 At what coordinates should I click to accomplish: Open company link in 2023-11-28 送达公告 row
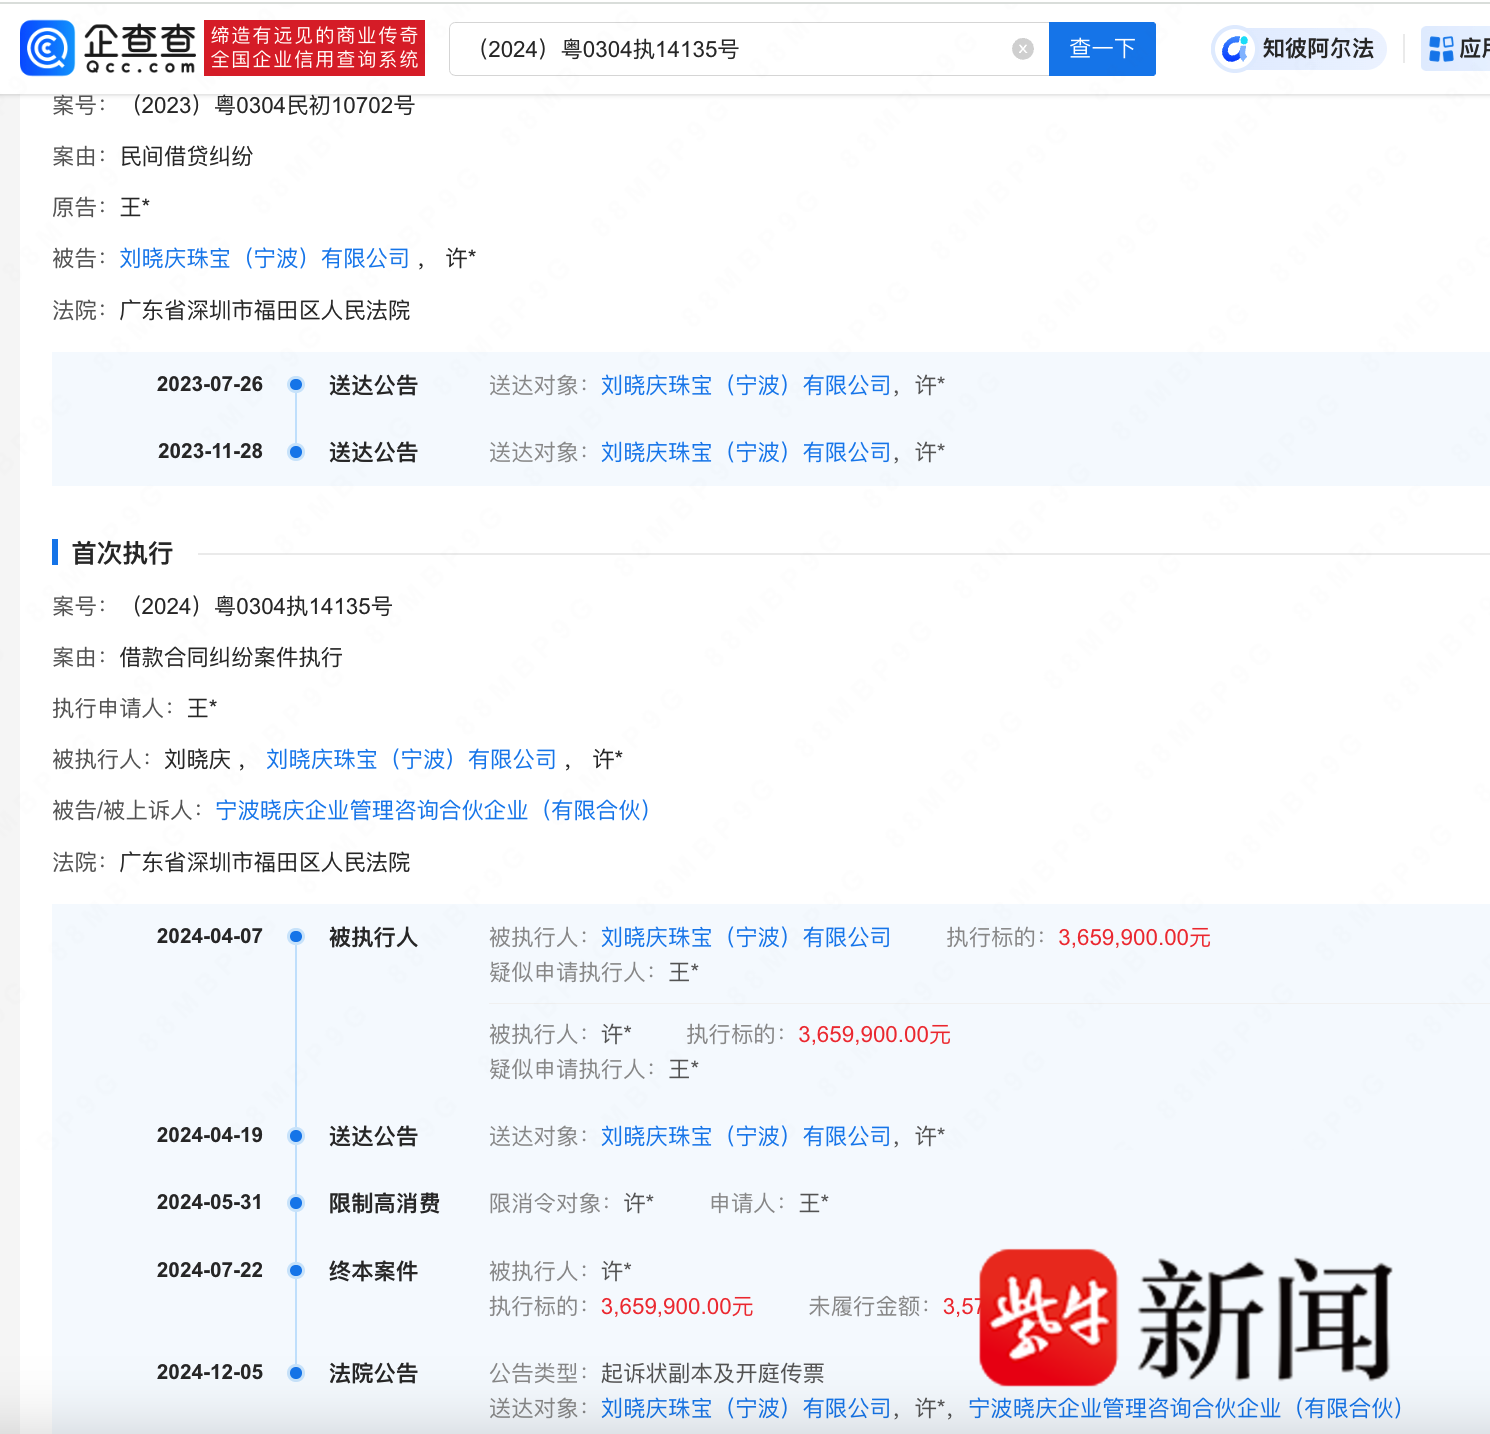[x=746, y=453]
